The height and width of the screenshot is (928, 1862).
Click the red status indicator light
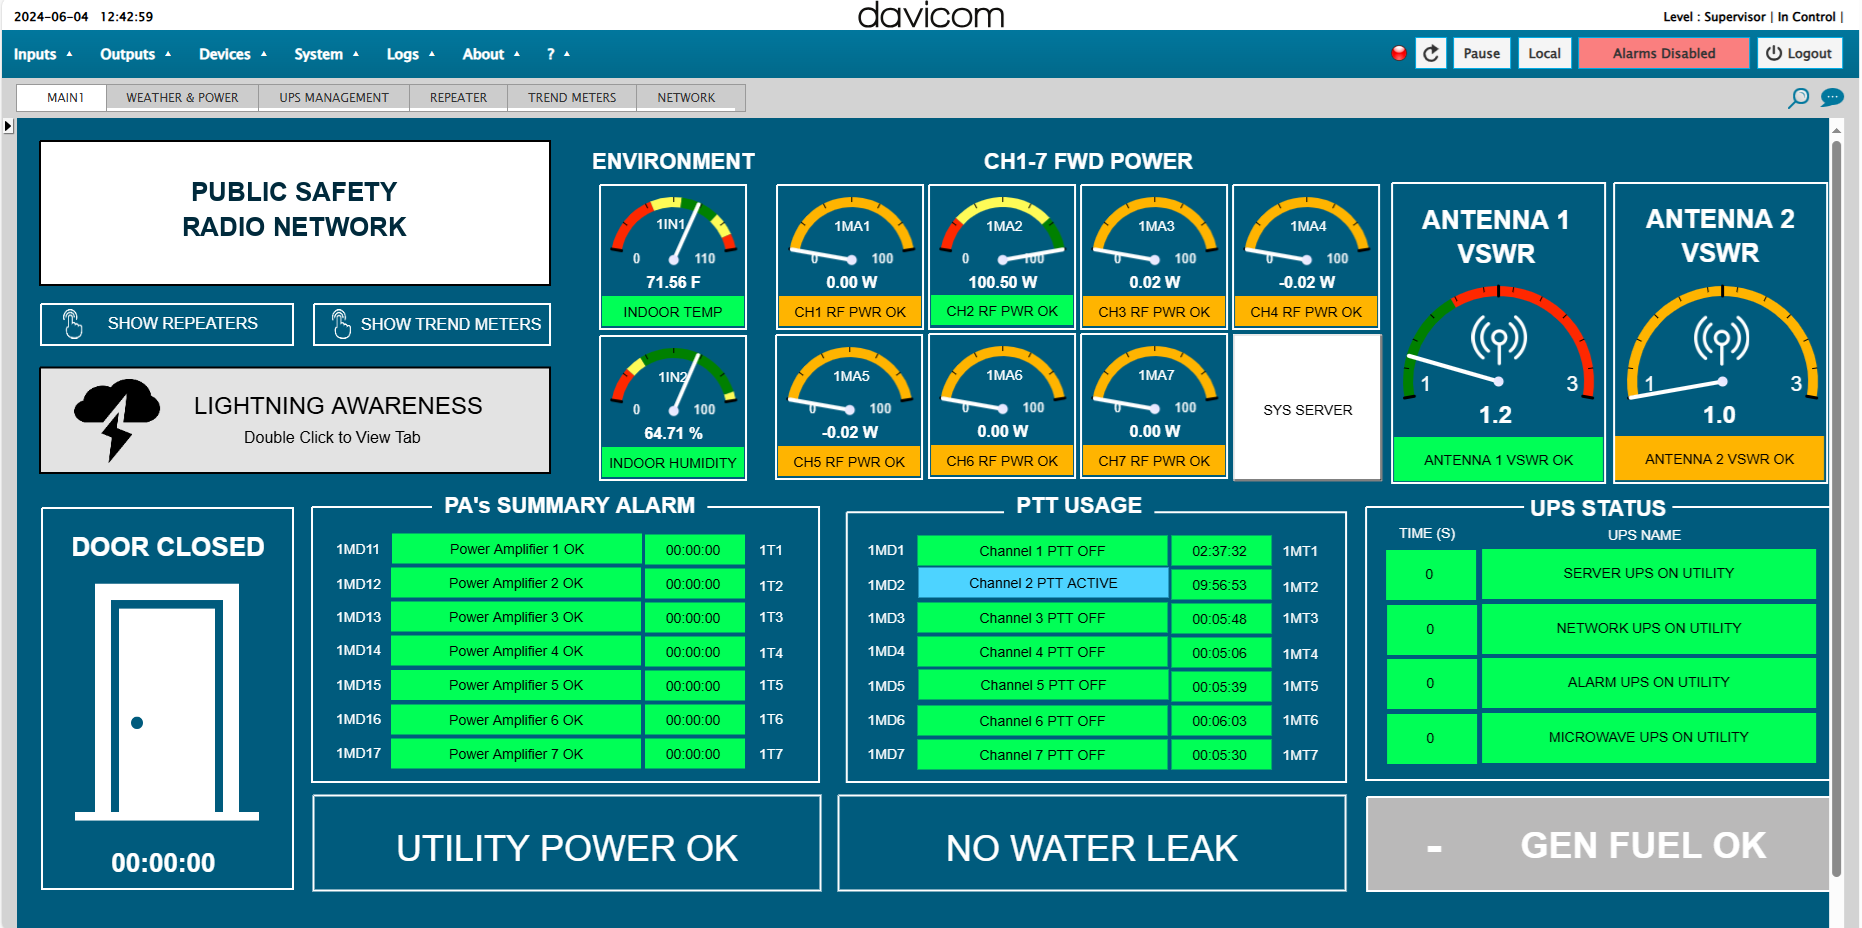[1399, 53]
